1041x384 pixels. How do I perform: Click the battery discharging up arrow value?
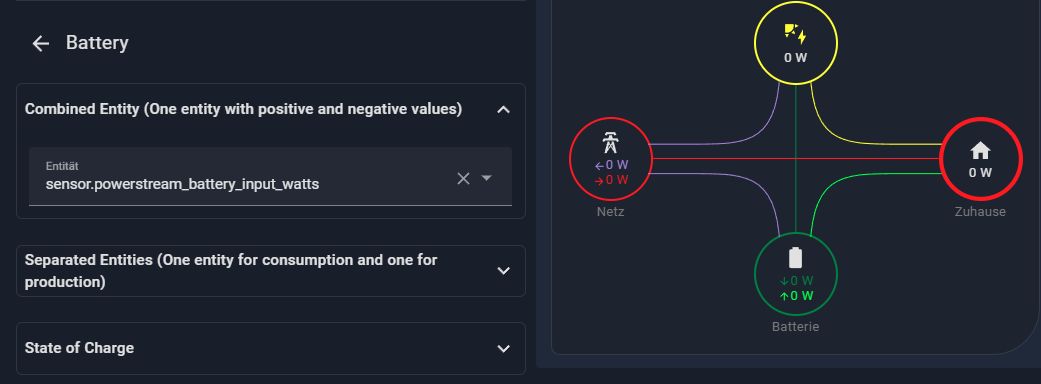click(796, 296)
